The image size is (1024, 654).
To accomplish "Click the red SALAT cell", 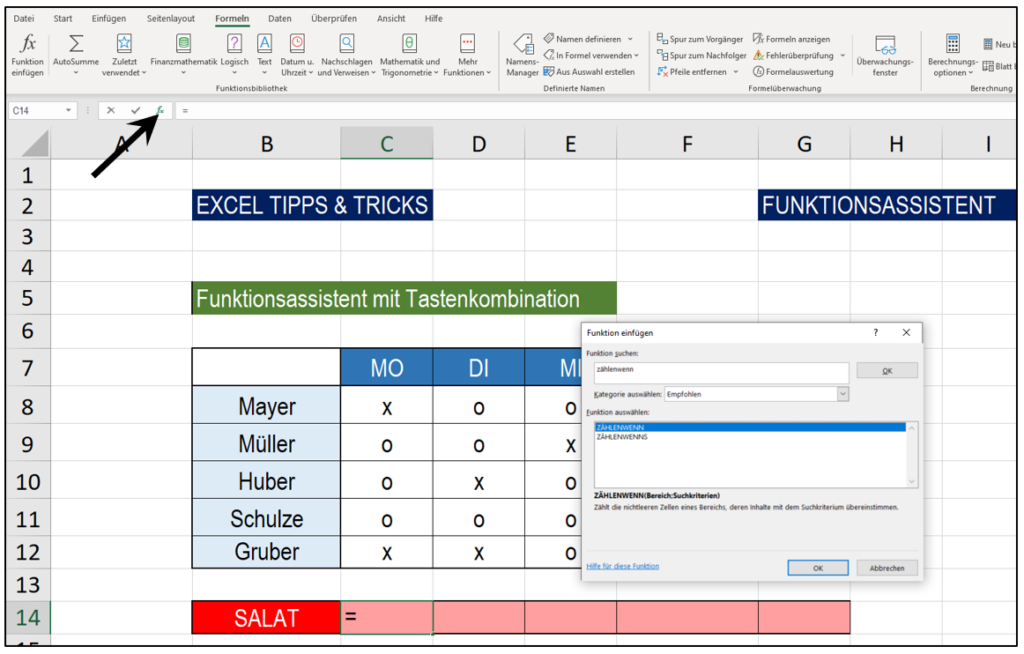I will pyautogui.click(x=266, y=617).
